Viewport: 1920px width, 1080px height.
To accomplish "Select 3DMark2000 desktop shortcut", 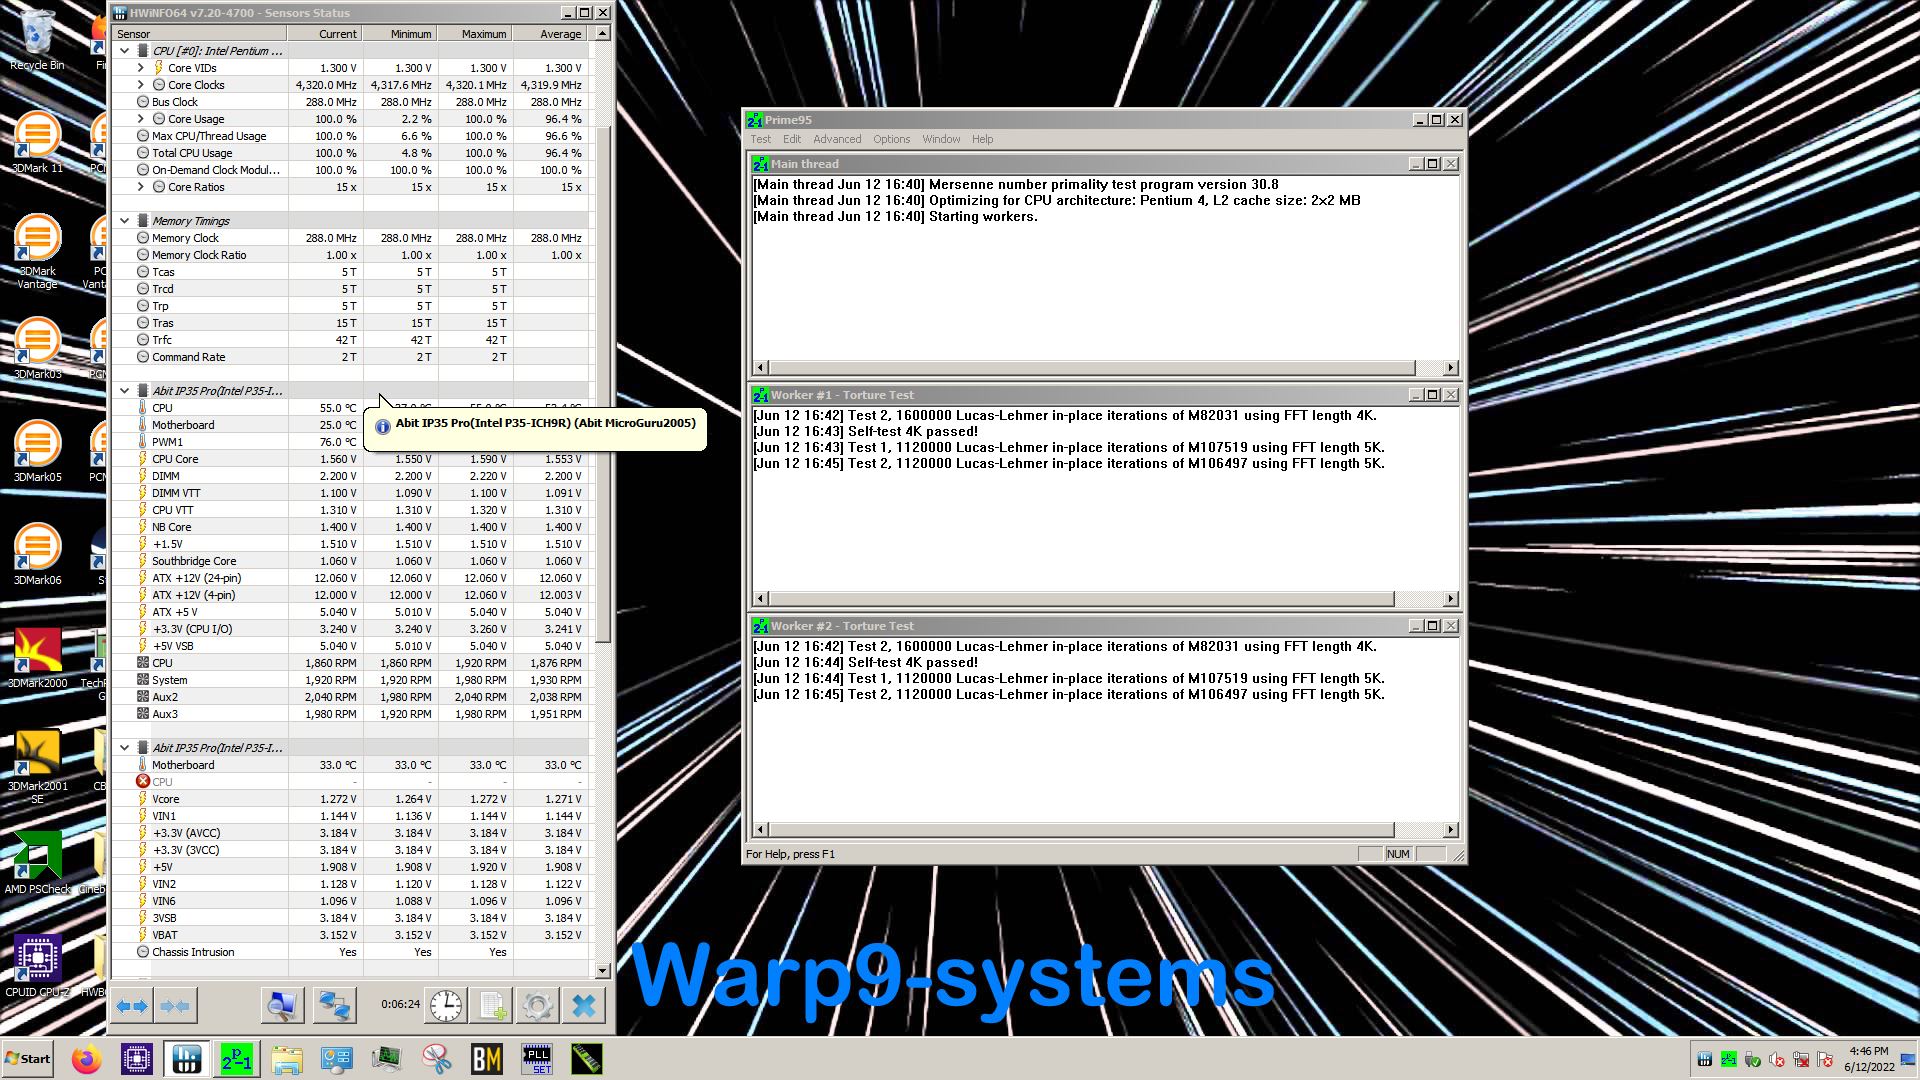I will click(x=37, y=658).
